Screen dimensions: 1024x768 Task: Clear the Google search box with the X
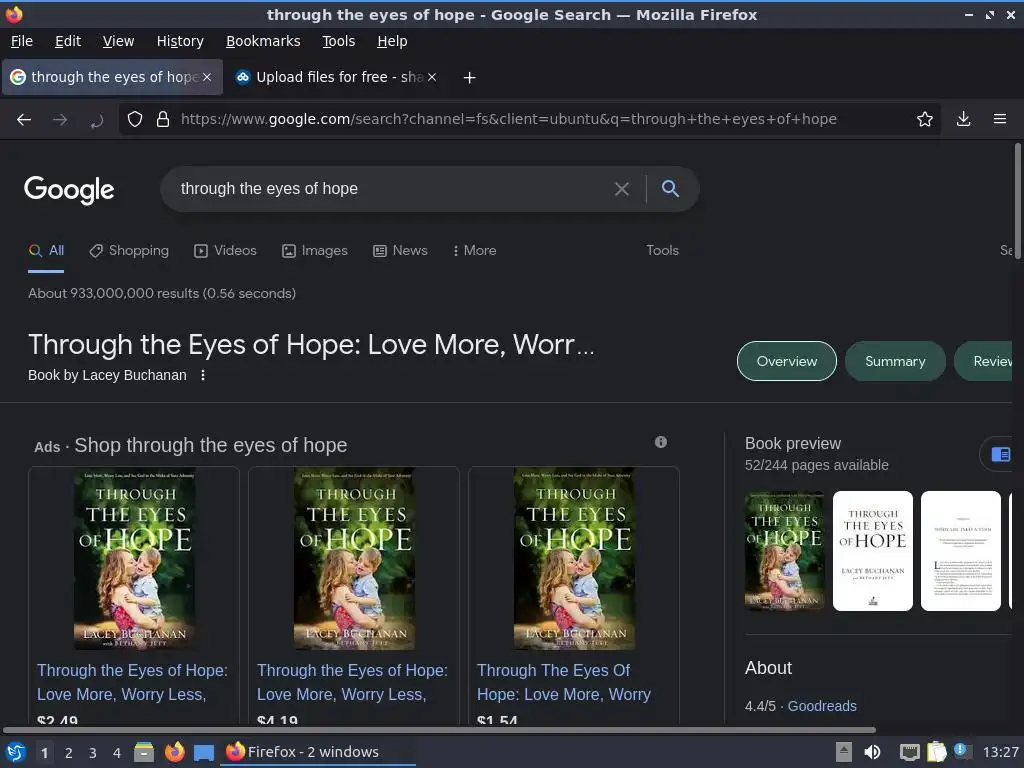(622, 189)
